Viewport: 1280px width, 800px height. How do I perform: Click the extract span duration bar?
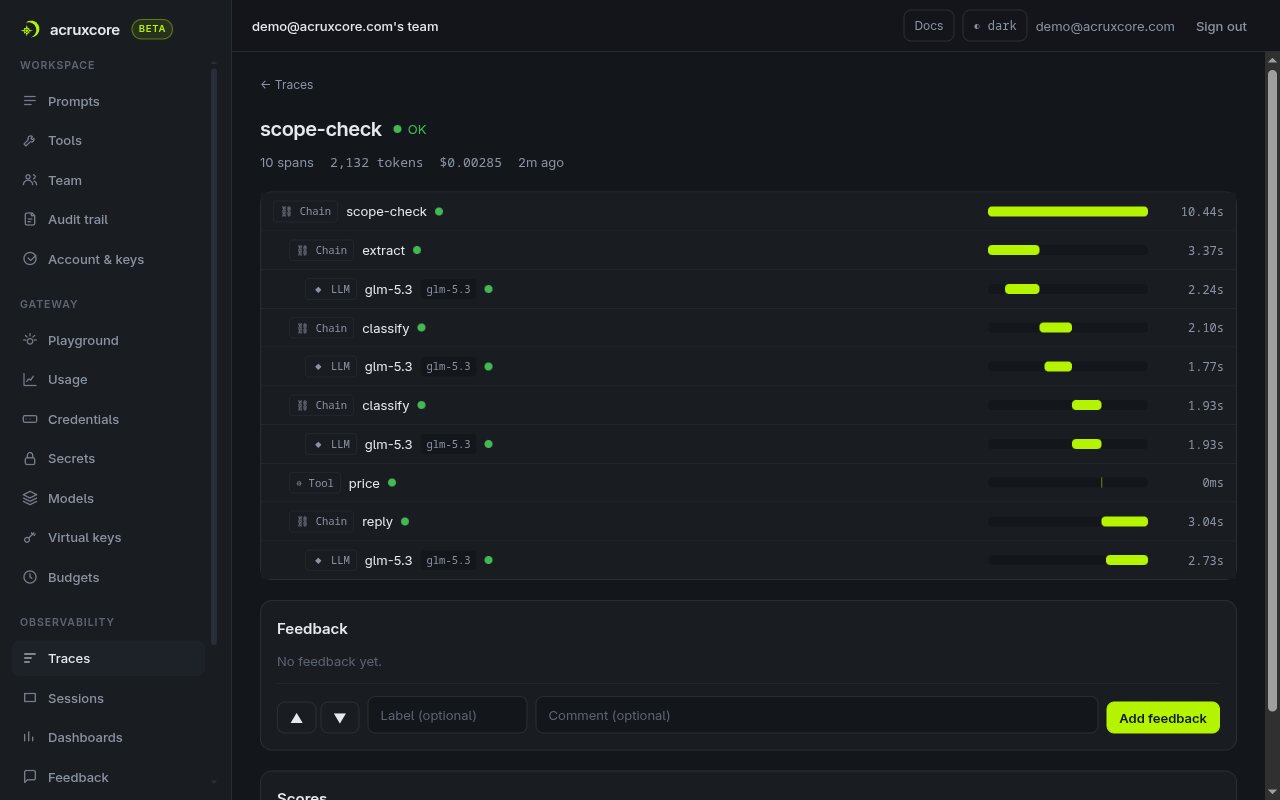[1014, 251]
